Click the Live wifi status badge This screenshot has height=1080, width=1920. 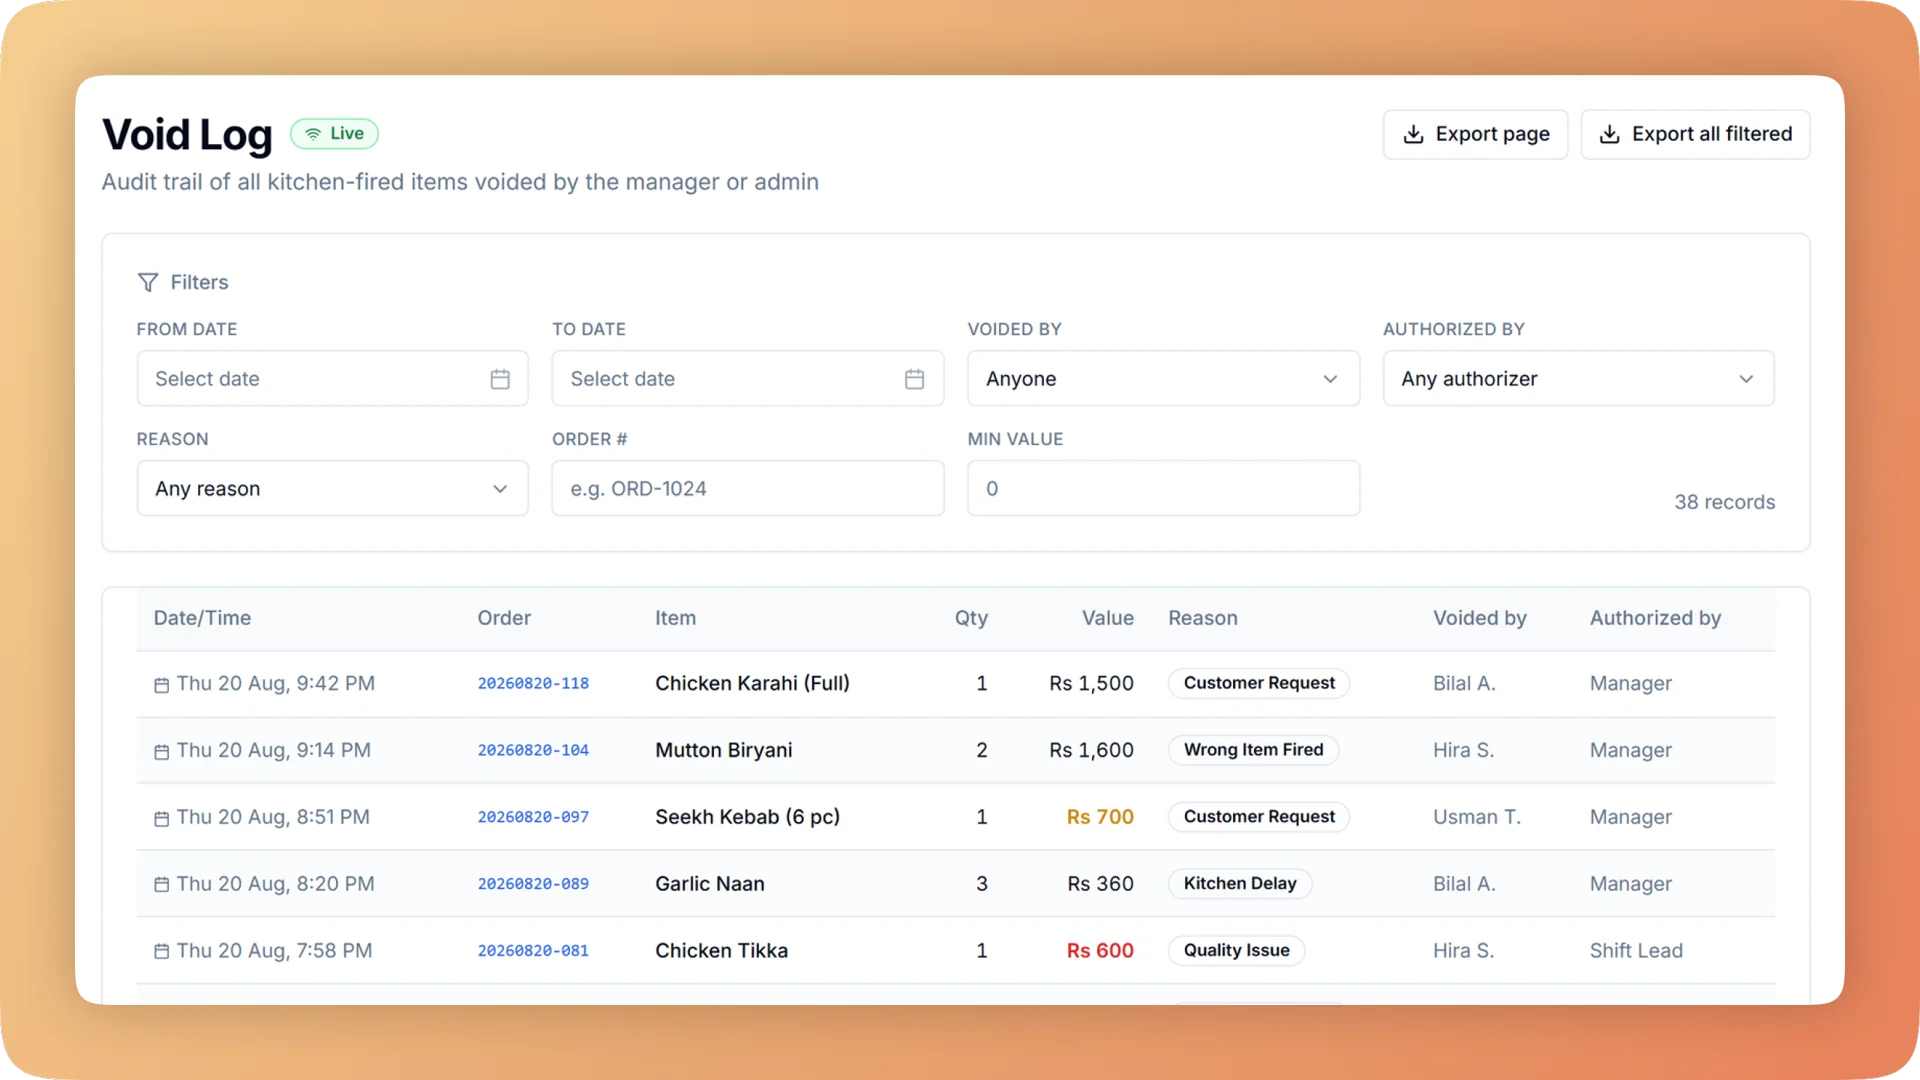(x=334, y=133)
